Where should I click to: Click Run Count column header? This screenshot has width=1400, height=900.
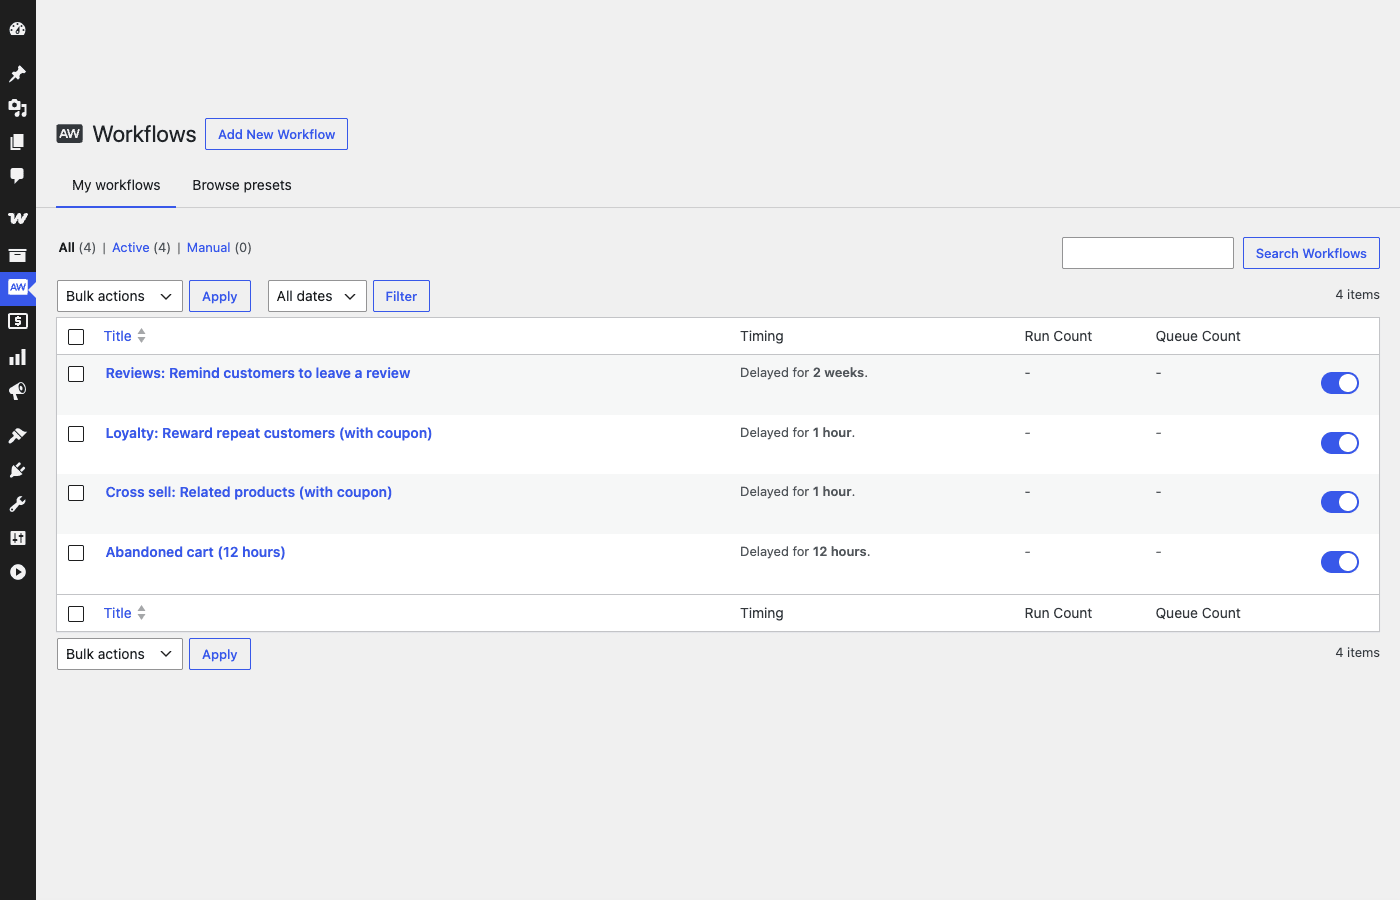coord(1058,336)
